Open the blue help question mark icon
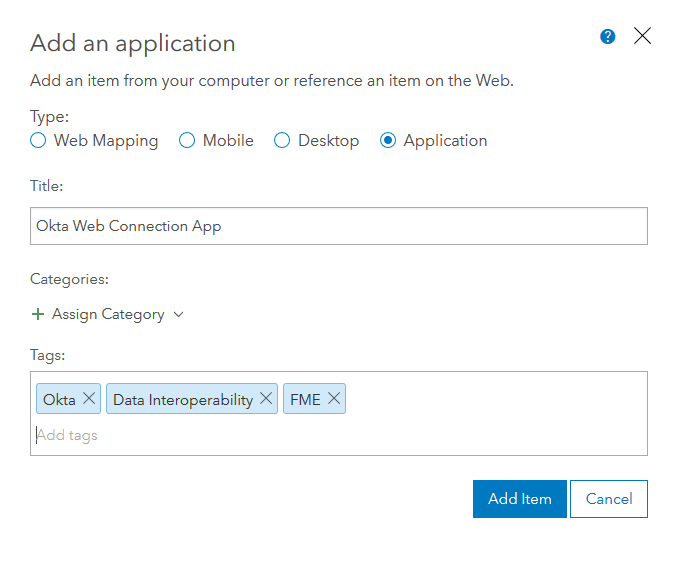679x561 pixels. point(608,37)
